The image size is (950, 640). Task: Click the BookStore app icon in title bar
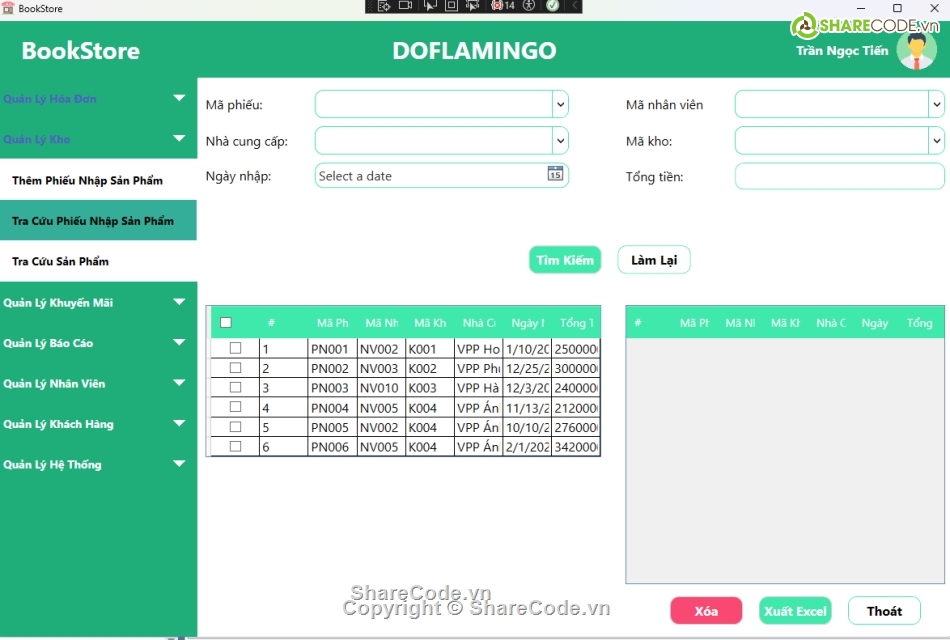click(x=9, y=8)
